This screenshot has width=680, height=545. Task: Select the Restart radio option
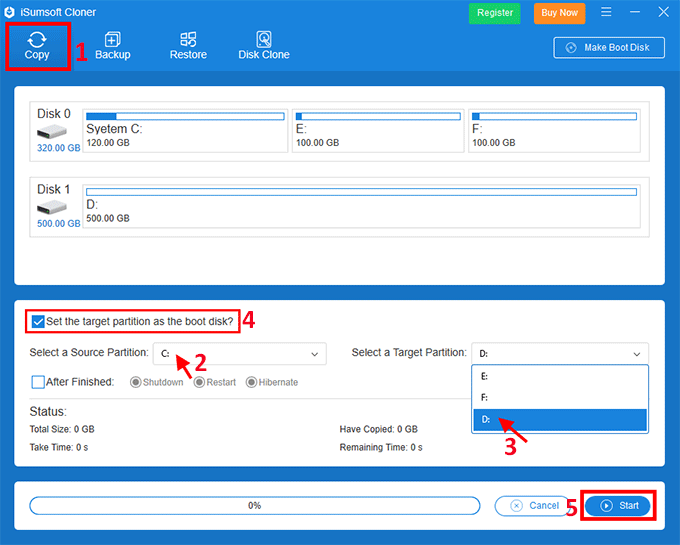(x=199, y=382)
